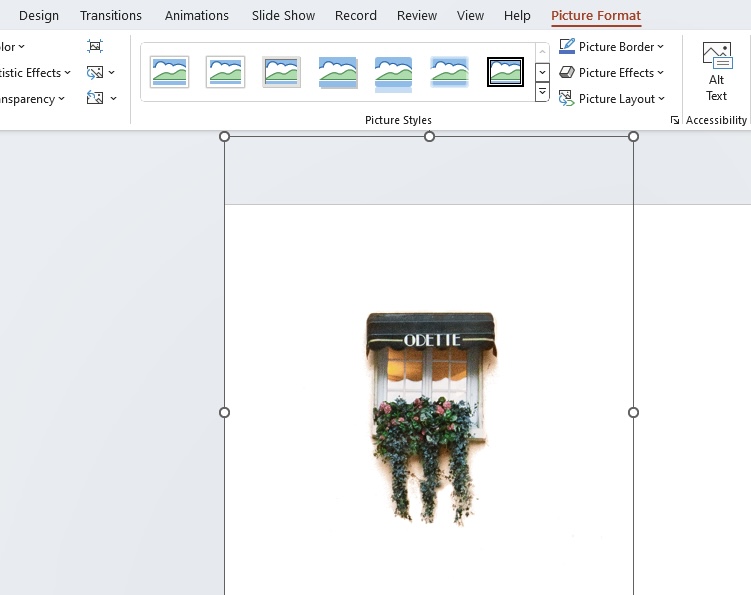Click the Picture Styles gallery up arrow

click(x=542, y=52)
